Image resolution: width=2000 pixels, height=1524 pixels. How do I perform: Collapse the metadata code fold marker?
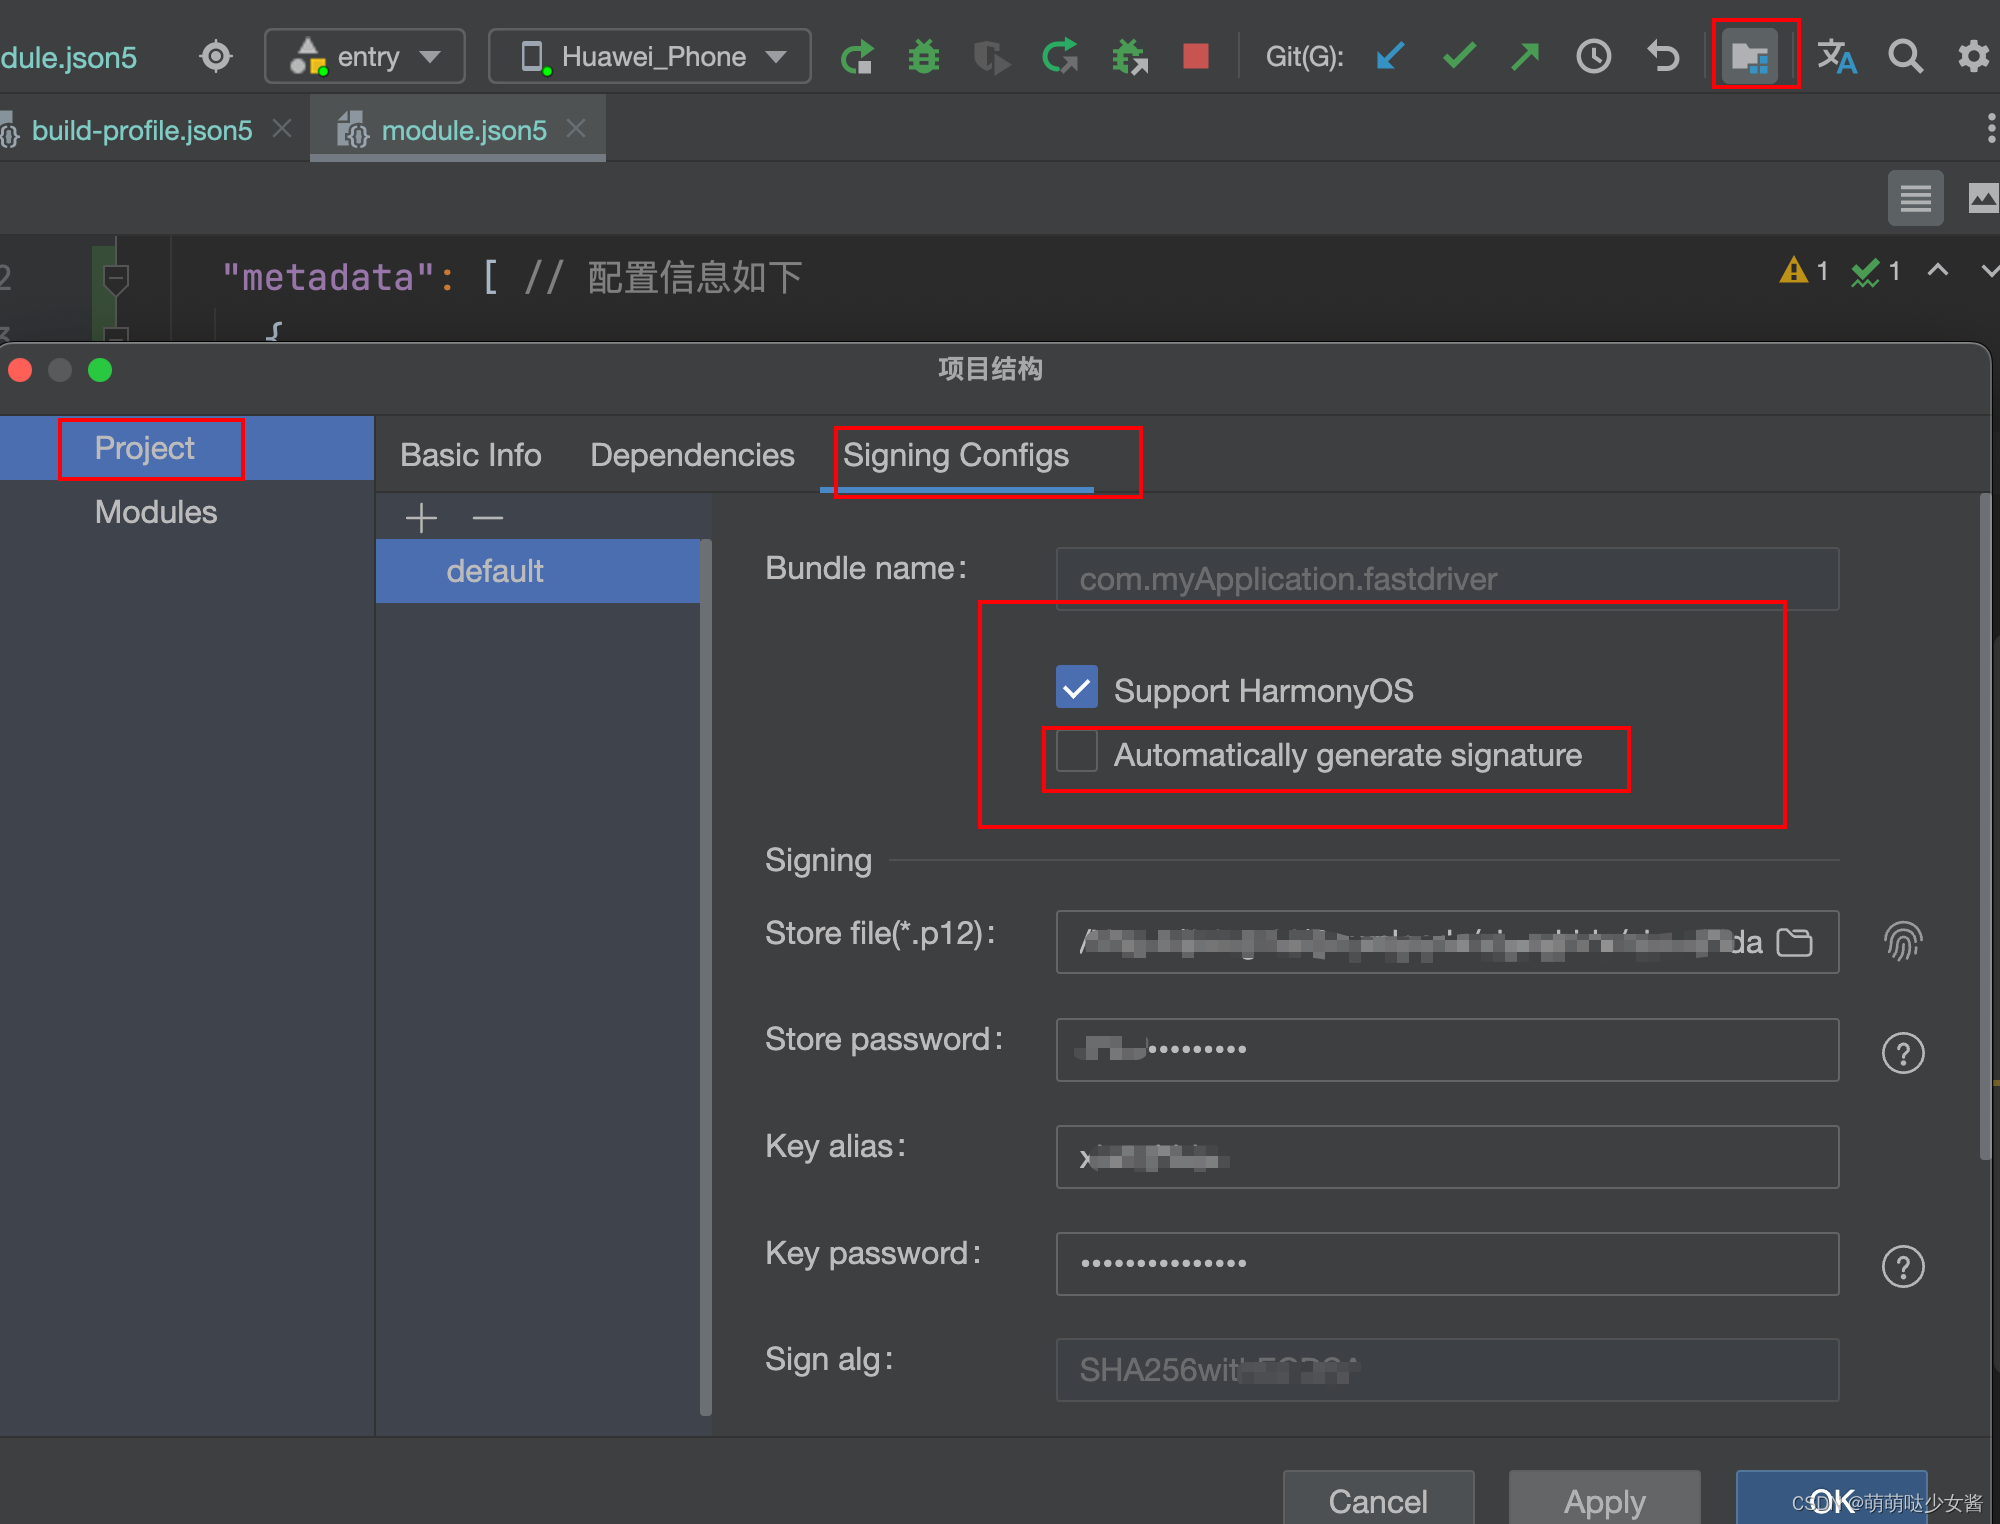116,276
